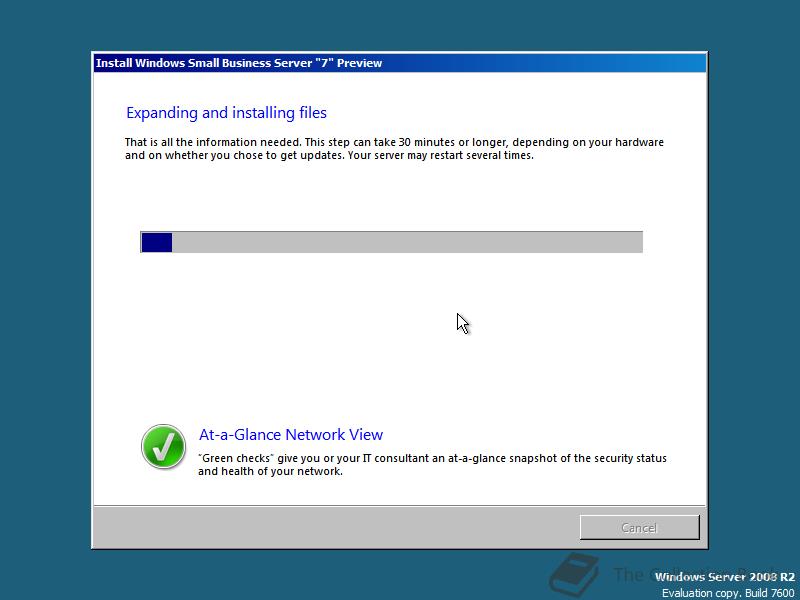Click the green checkmark icon
Image resolution: width=800 pixels, height=600 pixels.
point(163,446)
